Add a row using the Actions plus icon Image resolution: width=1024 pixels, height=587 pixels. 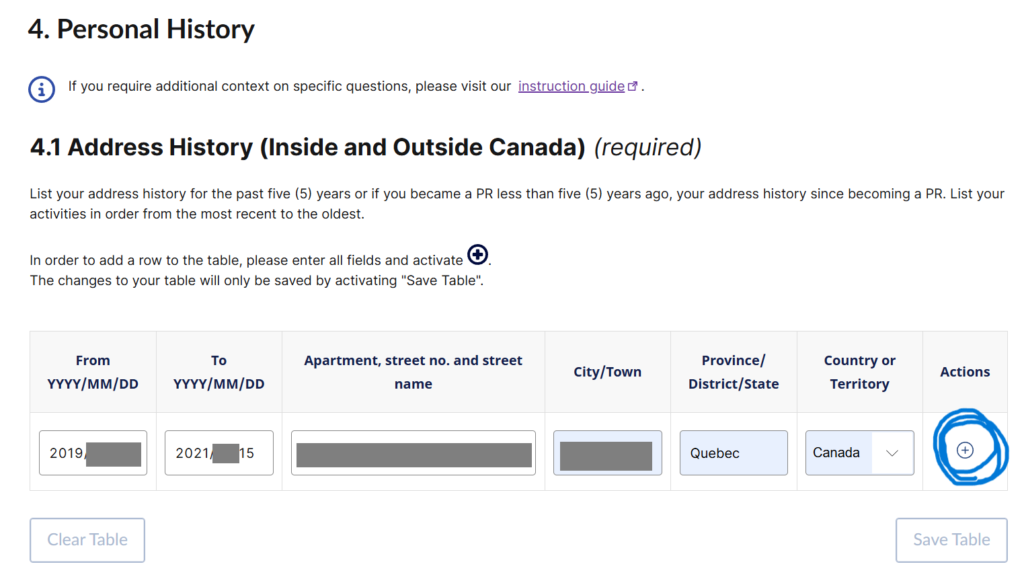(x=965, y=450)
